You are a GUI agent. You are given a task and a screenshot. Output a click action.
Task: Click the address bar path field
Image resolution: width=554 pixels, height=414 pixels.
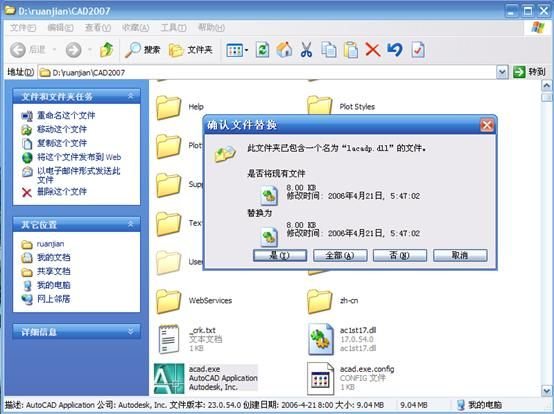pyautogui.click(x=267, y=72)
